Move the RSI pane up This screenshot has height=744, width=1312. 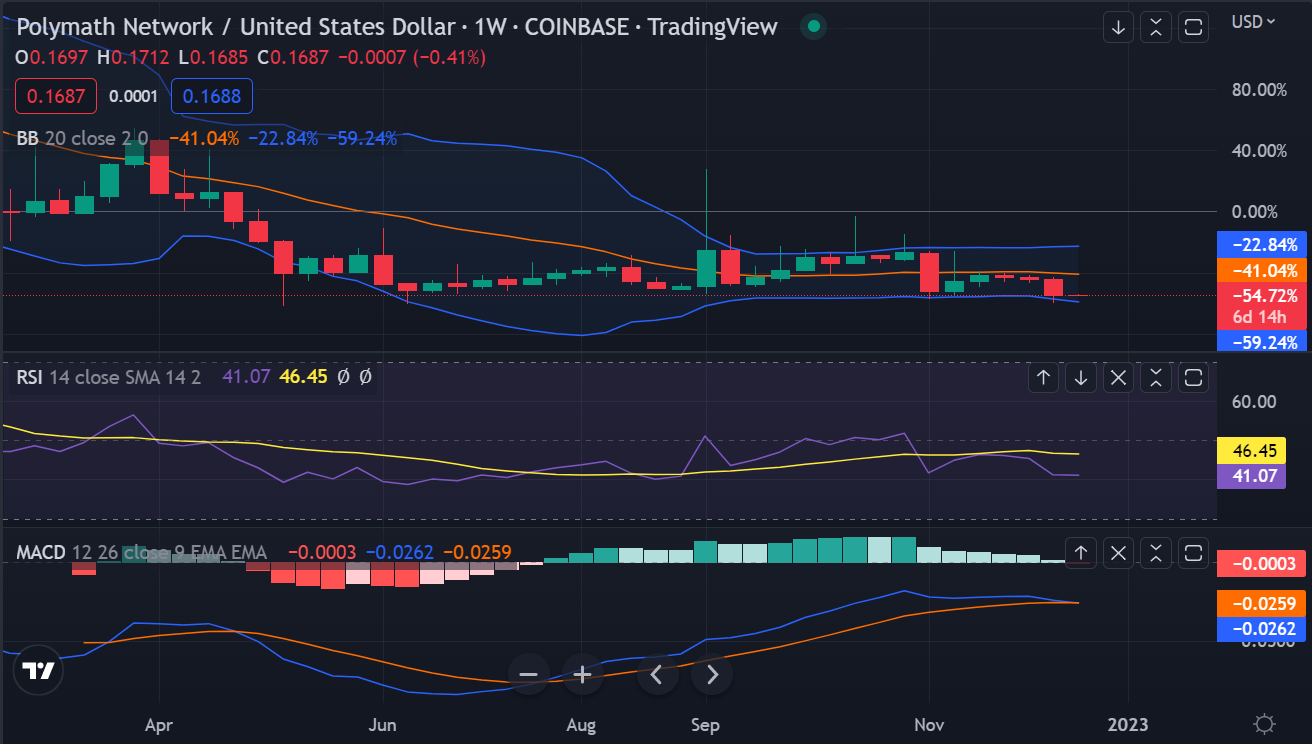pyautogui.click(x=1043, y=377)
